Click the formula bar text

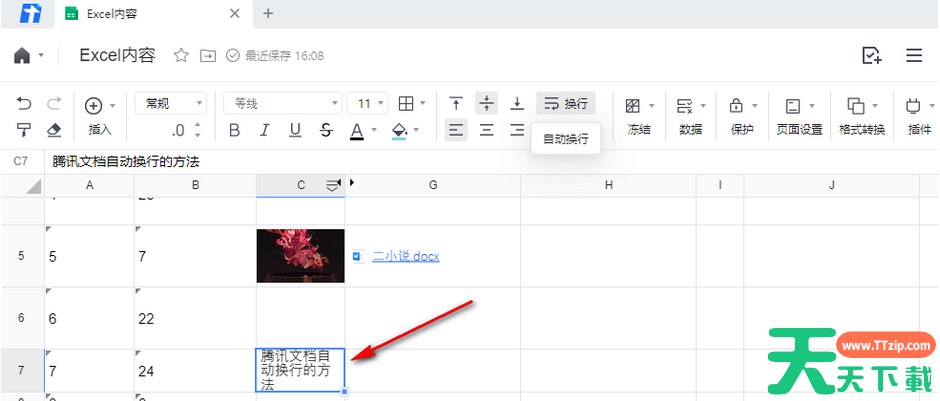click(x=126, y=161)
